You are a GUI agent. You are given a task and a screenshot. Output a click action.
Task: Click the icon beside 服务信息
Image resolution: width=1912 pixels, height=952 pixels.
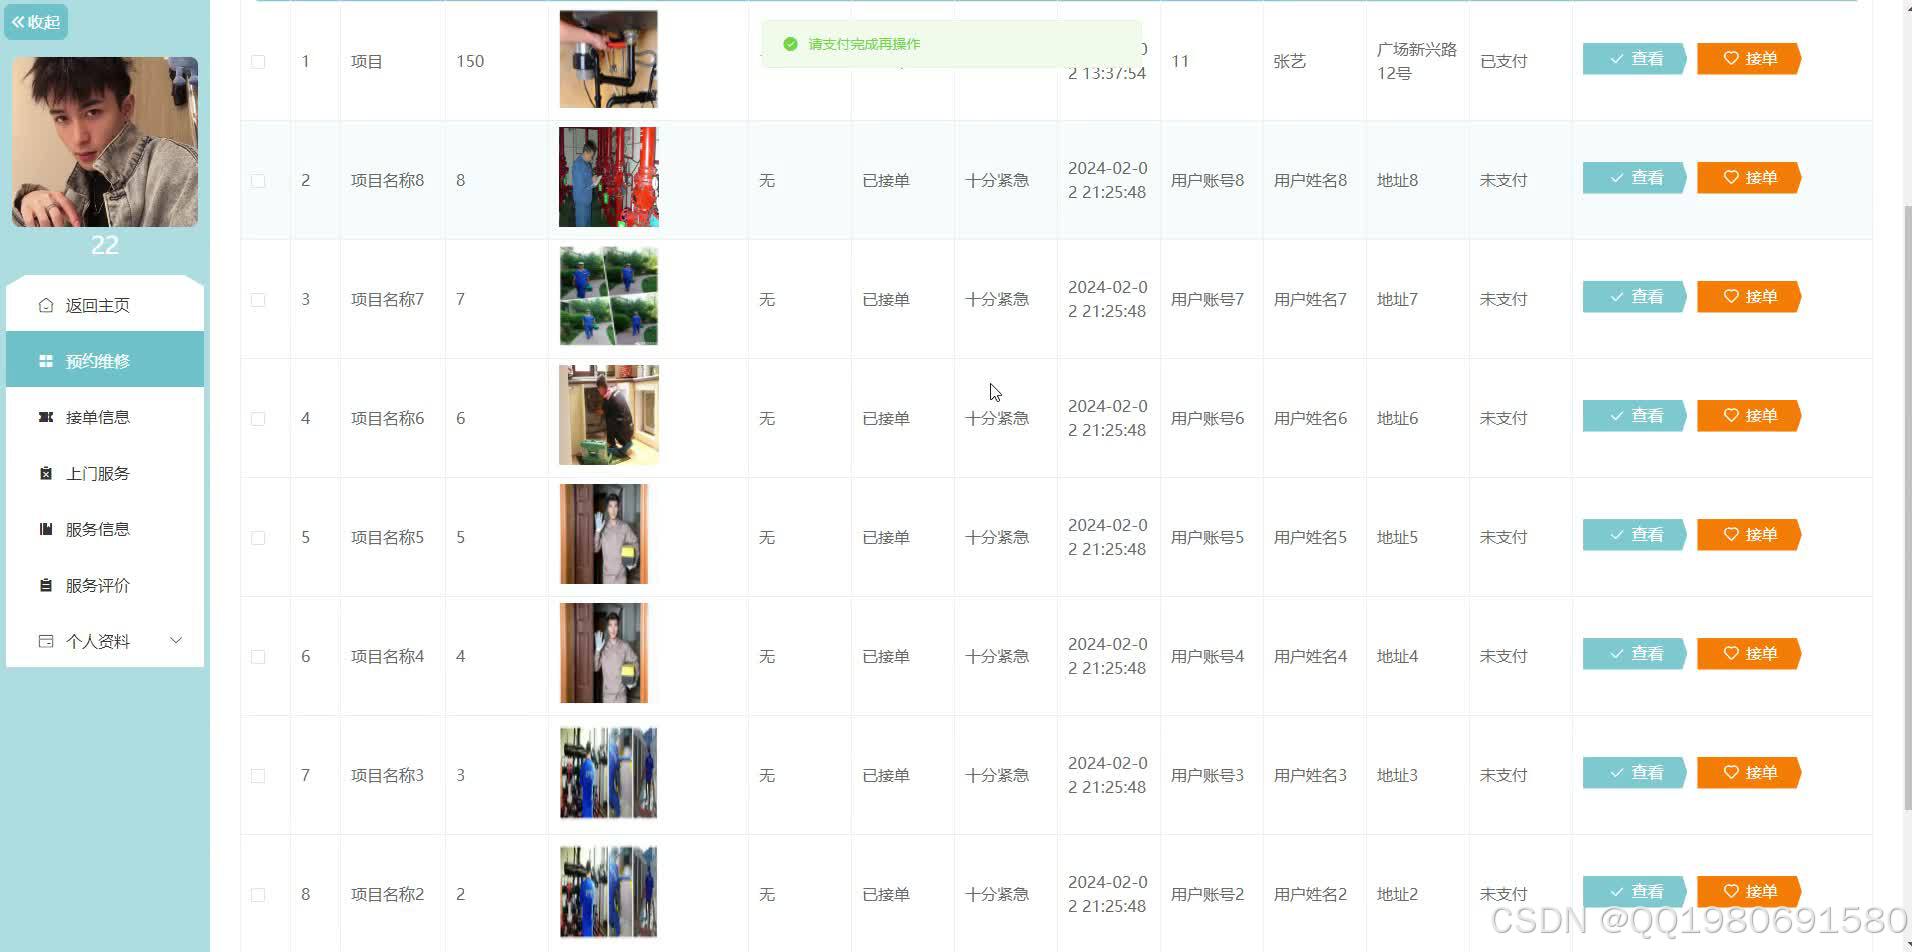tap(46, 529)
